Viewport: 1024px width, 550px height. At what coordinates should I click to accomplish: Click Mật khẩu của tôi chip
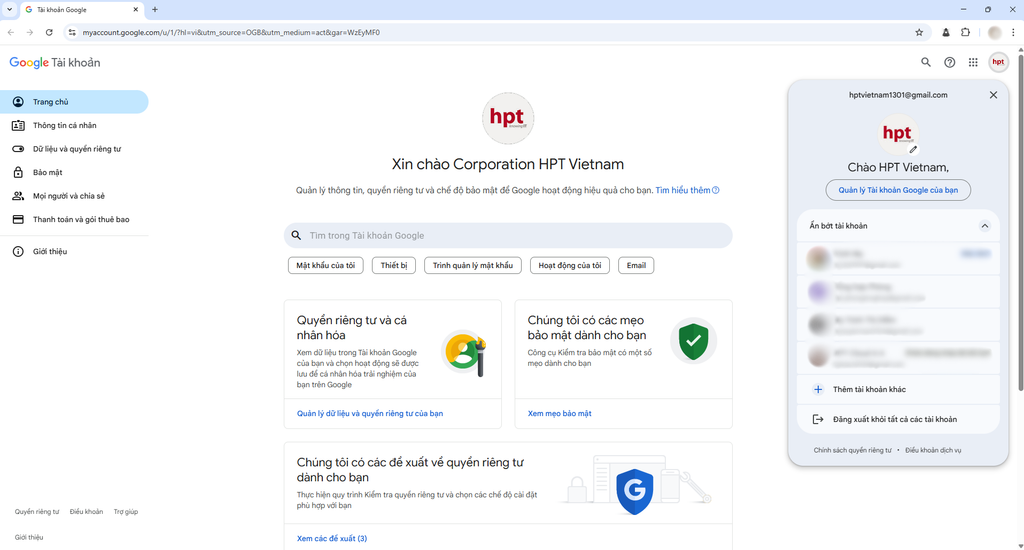325,265
